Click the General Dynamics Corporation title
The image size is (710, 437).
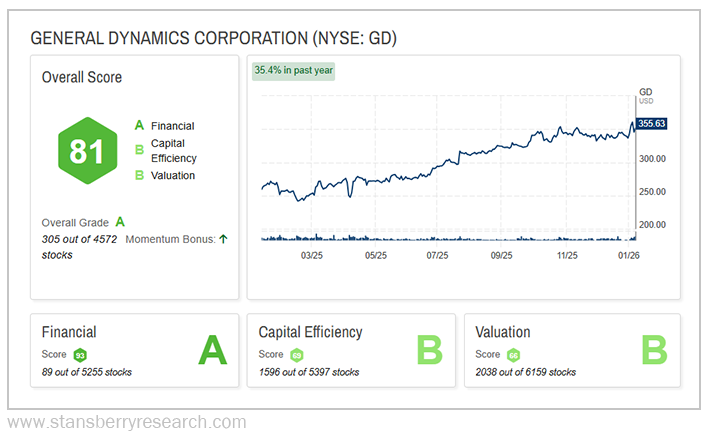214,38
